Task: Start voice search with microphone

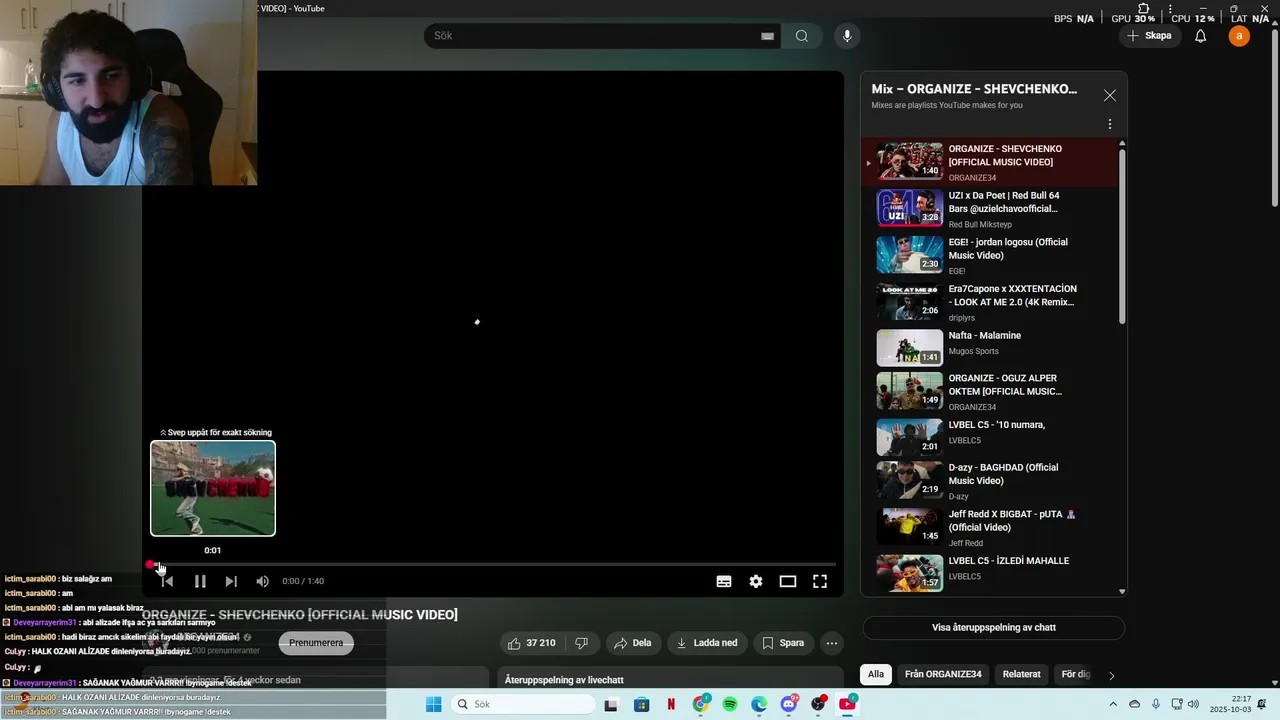Action: 847,36
